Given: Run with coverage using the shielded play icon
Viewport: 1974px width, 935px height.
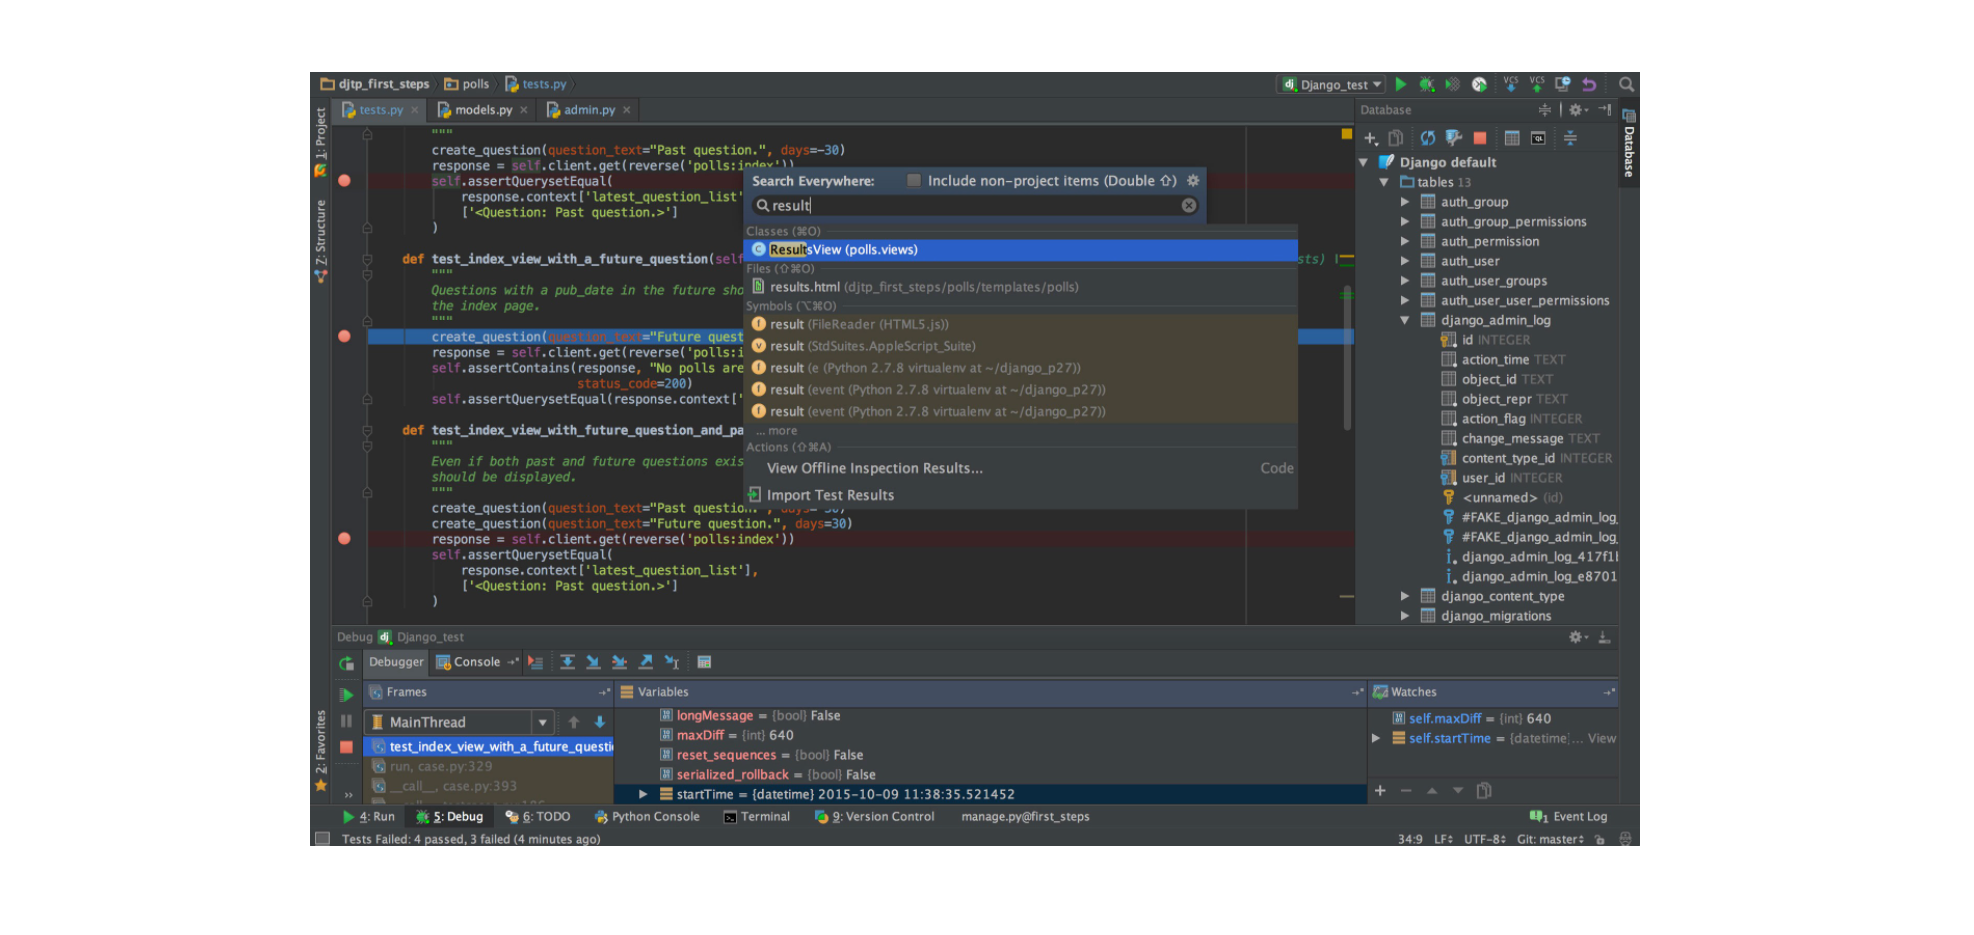Looking at the screenshot, I should tap(1452, 84).
